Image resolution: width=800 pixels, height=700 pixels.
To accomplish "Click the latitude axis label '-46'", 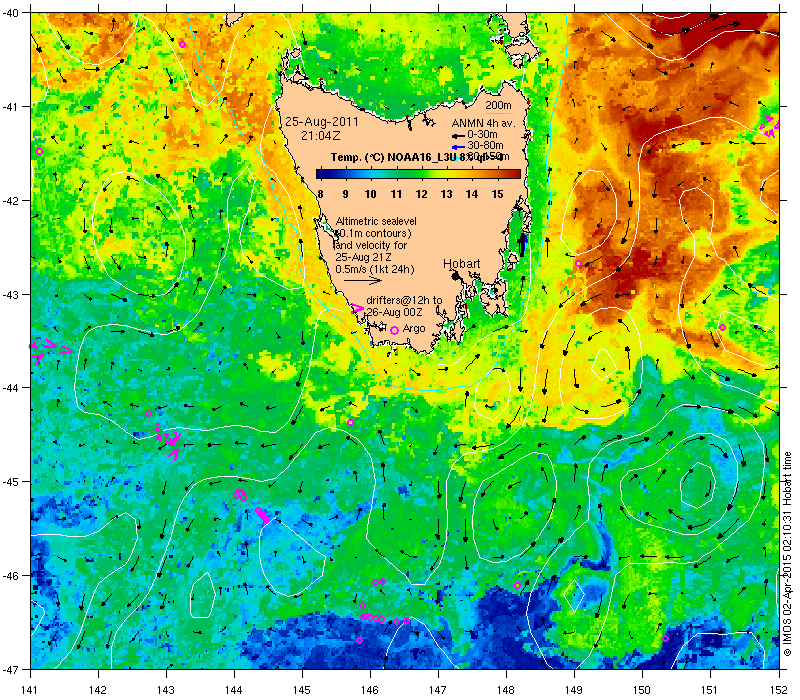I will [x=10, y=576].
